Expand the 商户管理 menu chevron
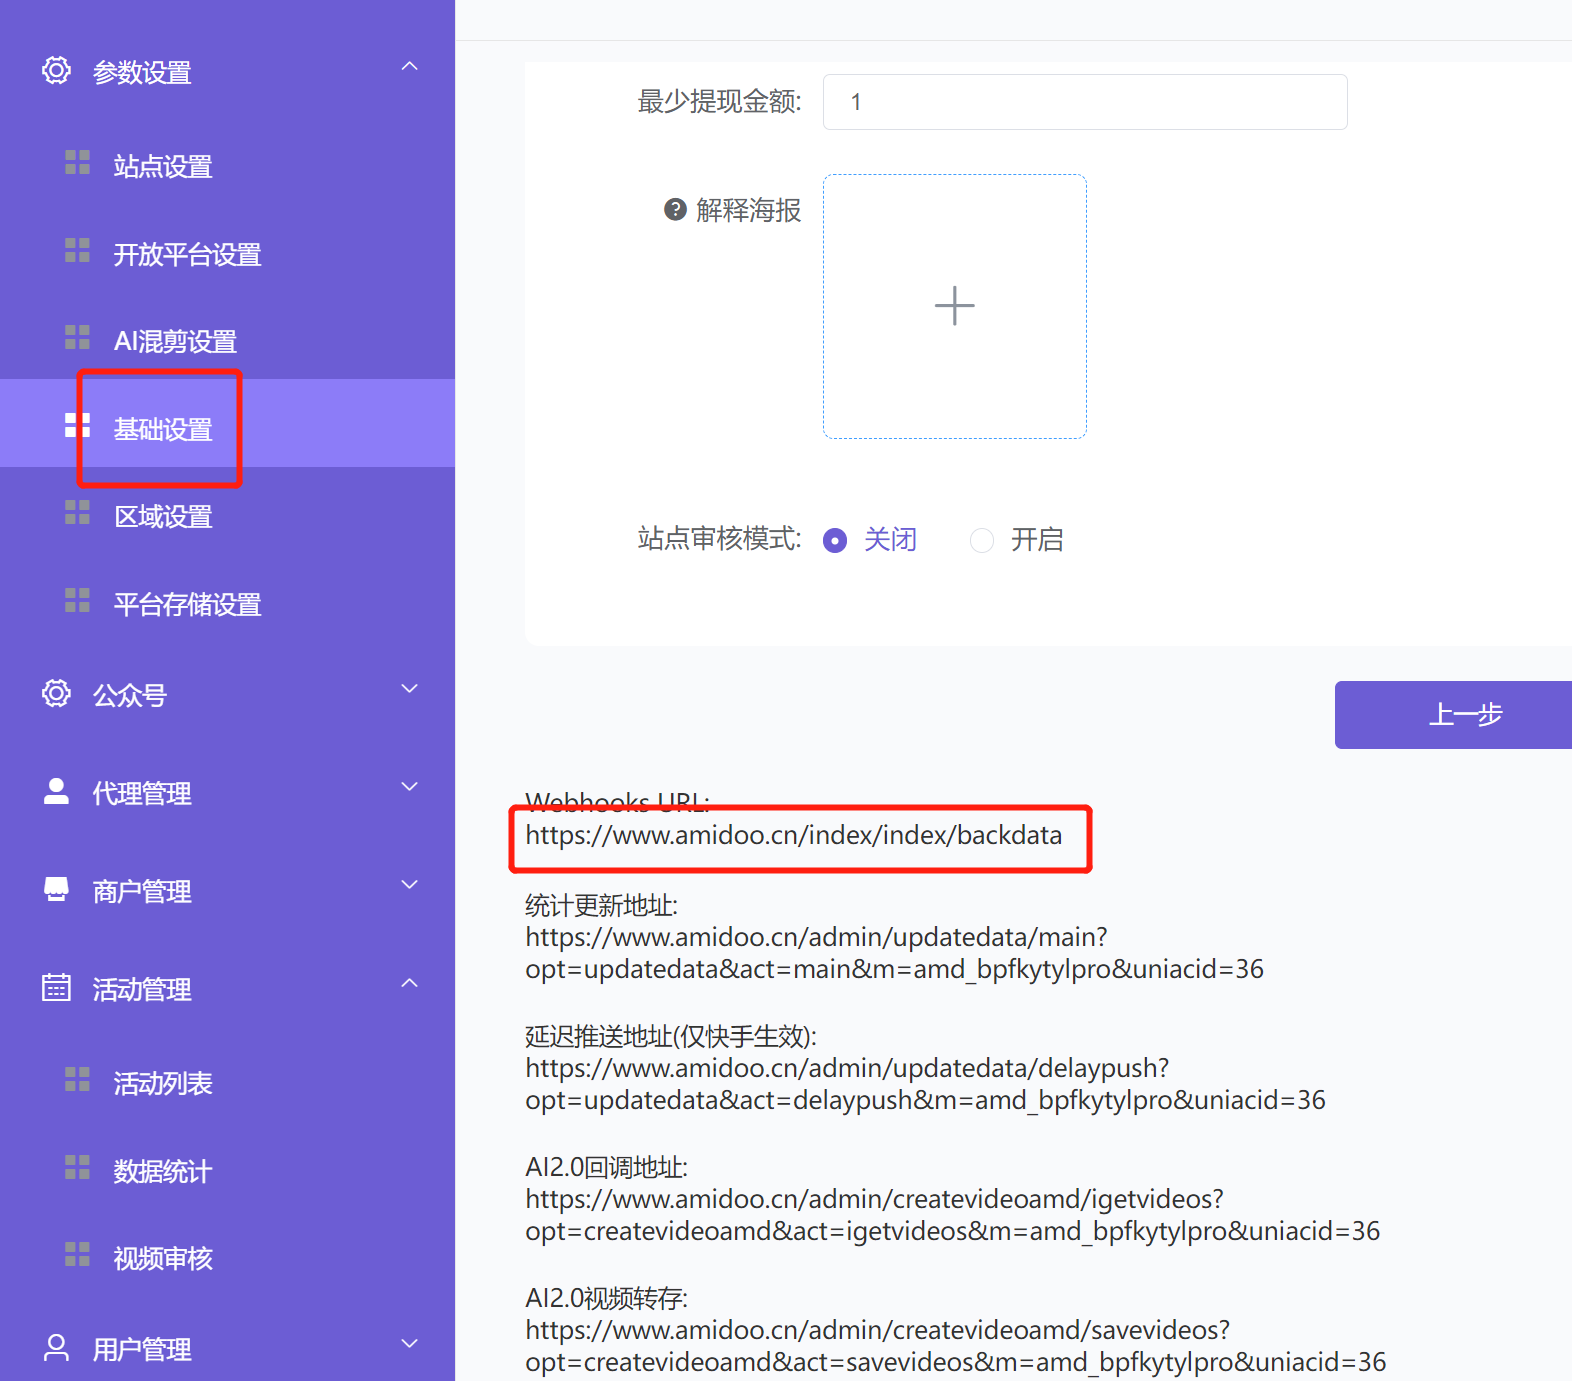 pos(409,885)
